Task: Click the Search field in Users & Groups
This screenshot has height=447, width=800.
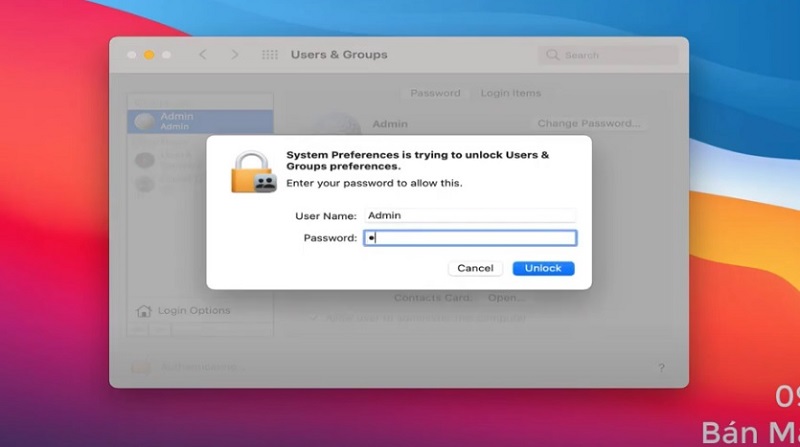Action: (x=608, y=55)
